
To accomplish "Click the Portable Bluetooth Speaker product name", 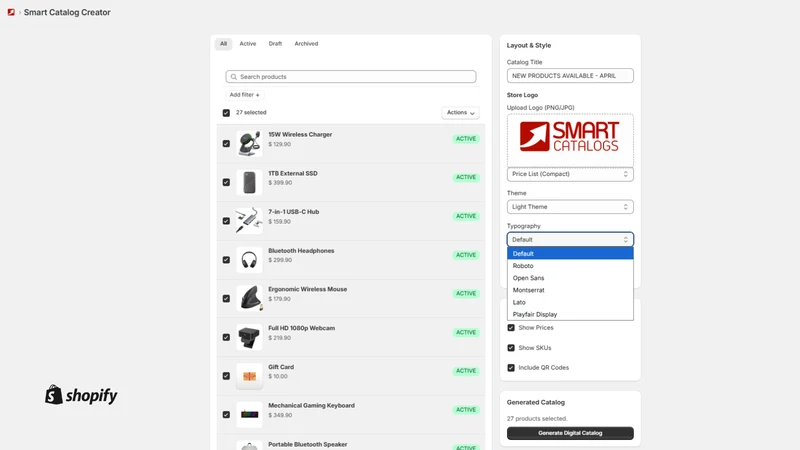I will [308, 444].
